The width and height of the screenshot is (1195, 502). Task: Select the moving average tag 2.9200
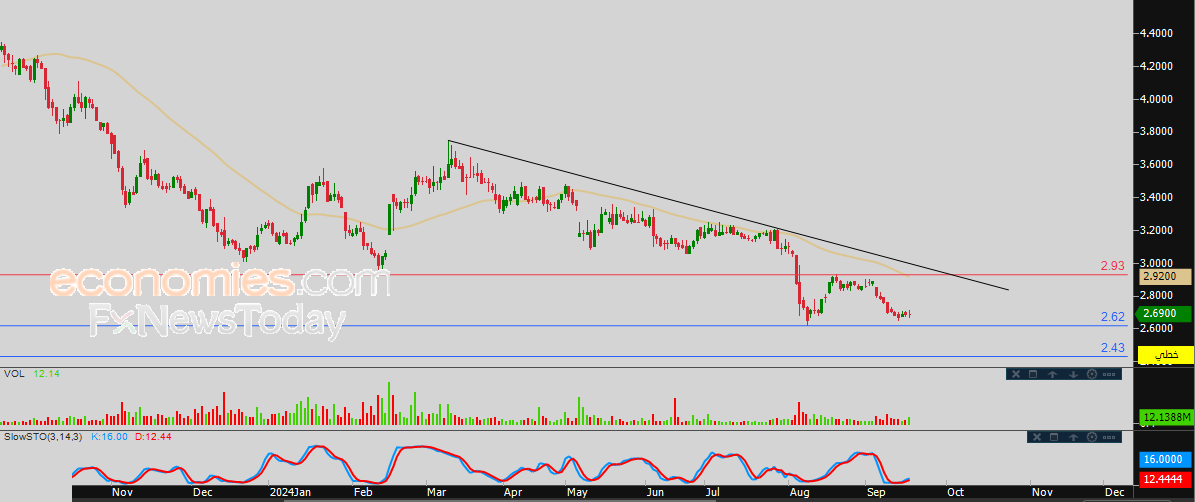coord(1166,277)
